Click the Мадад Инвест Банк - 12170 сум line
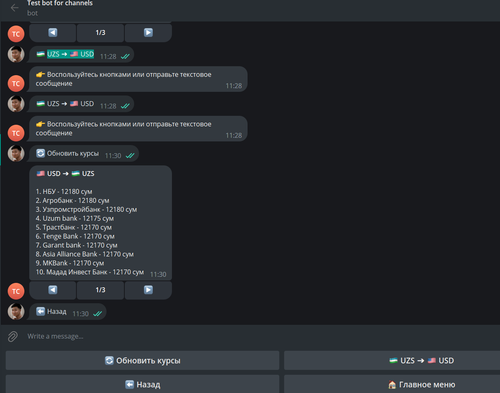Screen dimensions: 500x393 click(90, 272)
